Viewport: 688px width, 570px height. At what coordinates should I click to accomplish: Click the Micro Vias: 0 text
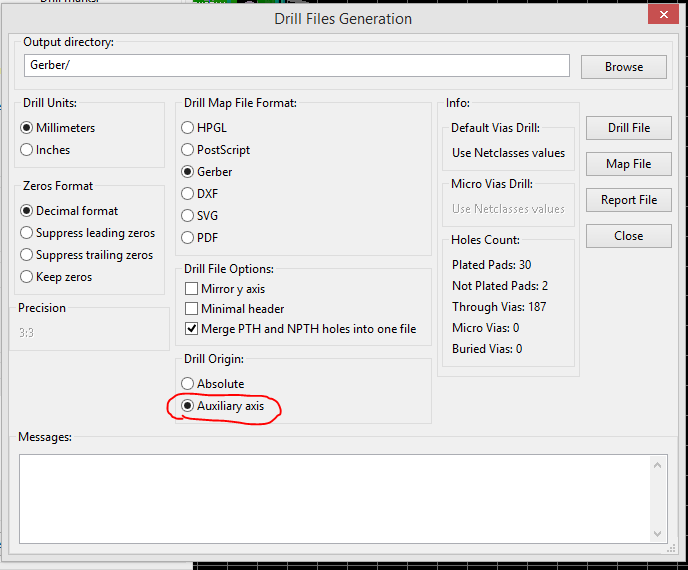485,328
